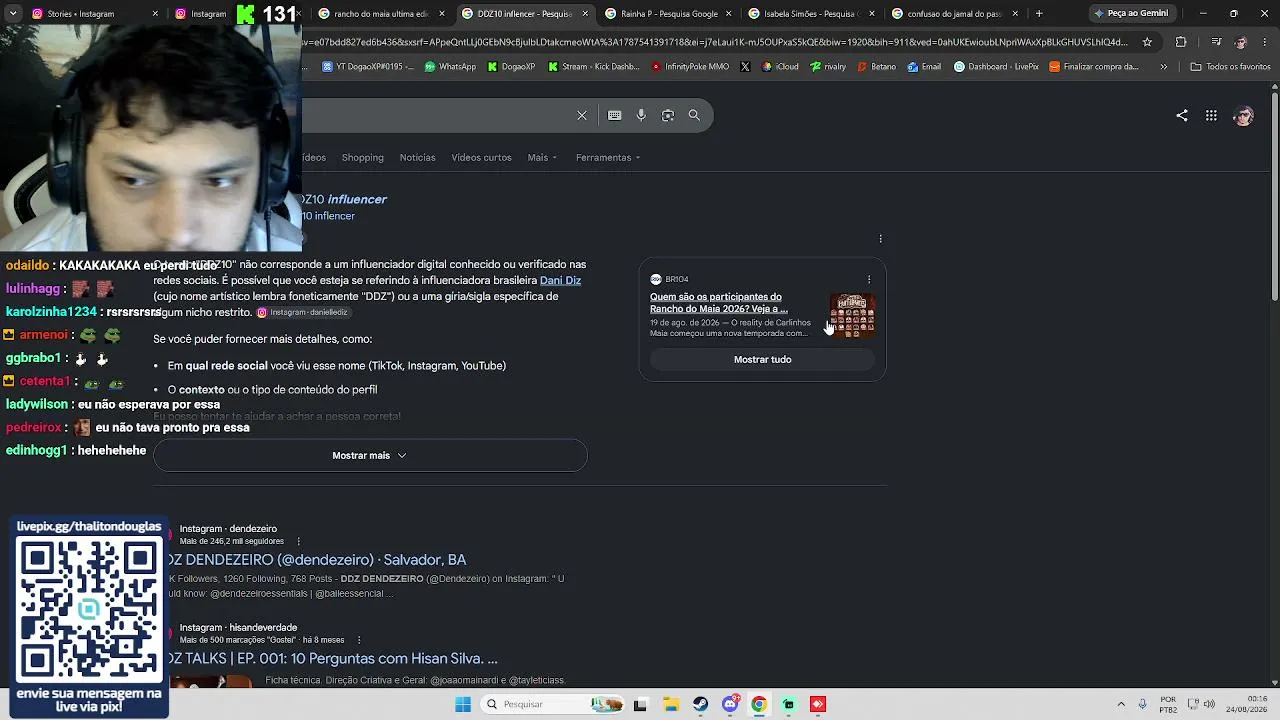Open the DDZ TALKS EP. 001 result
Screen dimensions: 1280x720
pos(332,659)
